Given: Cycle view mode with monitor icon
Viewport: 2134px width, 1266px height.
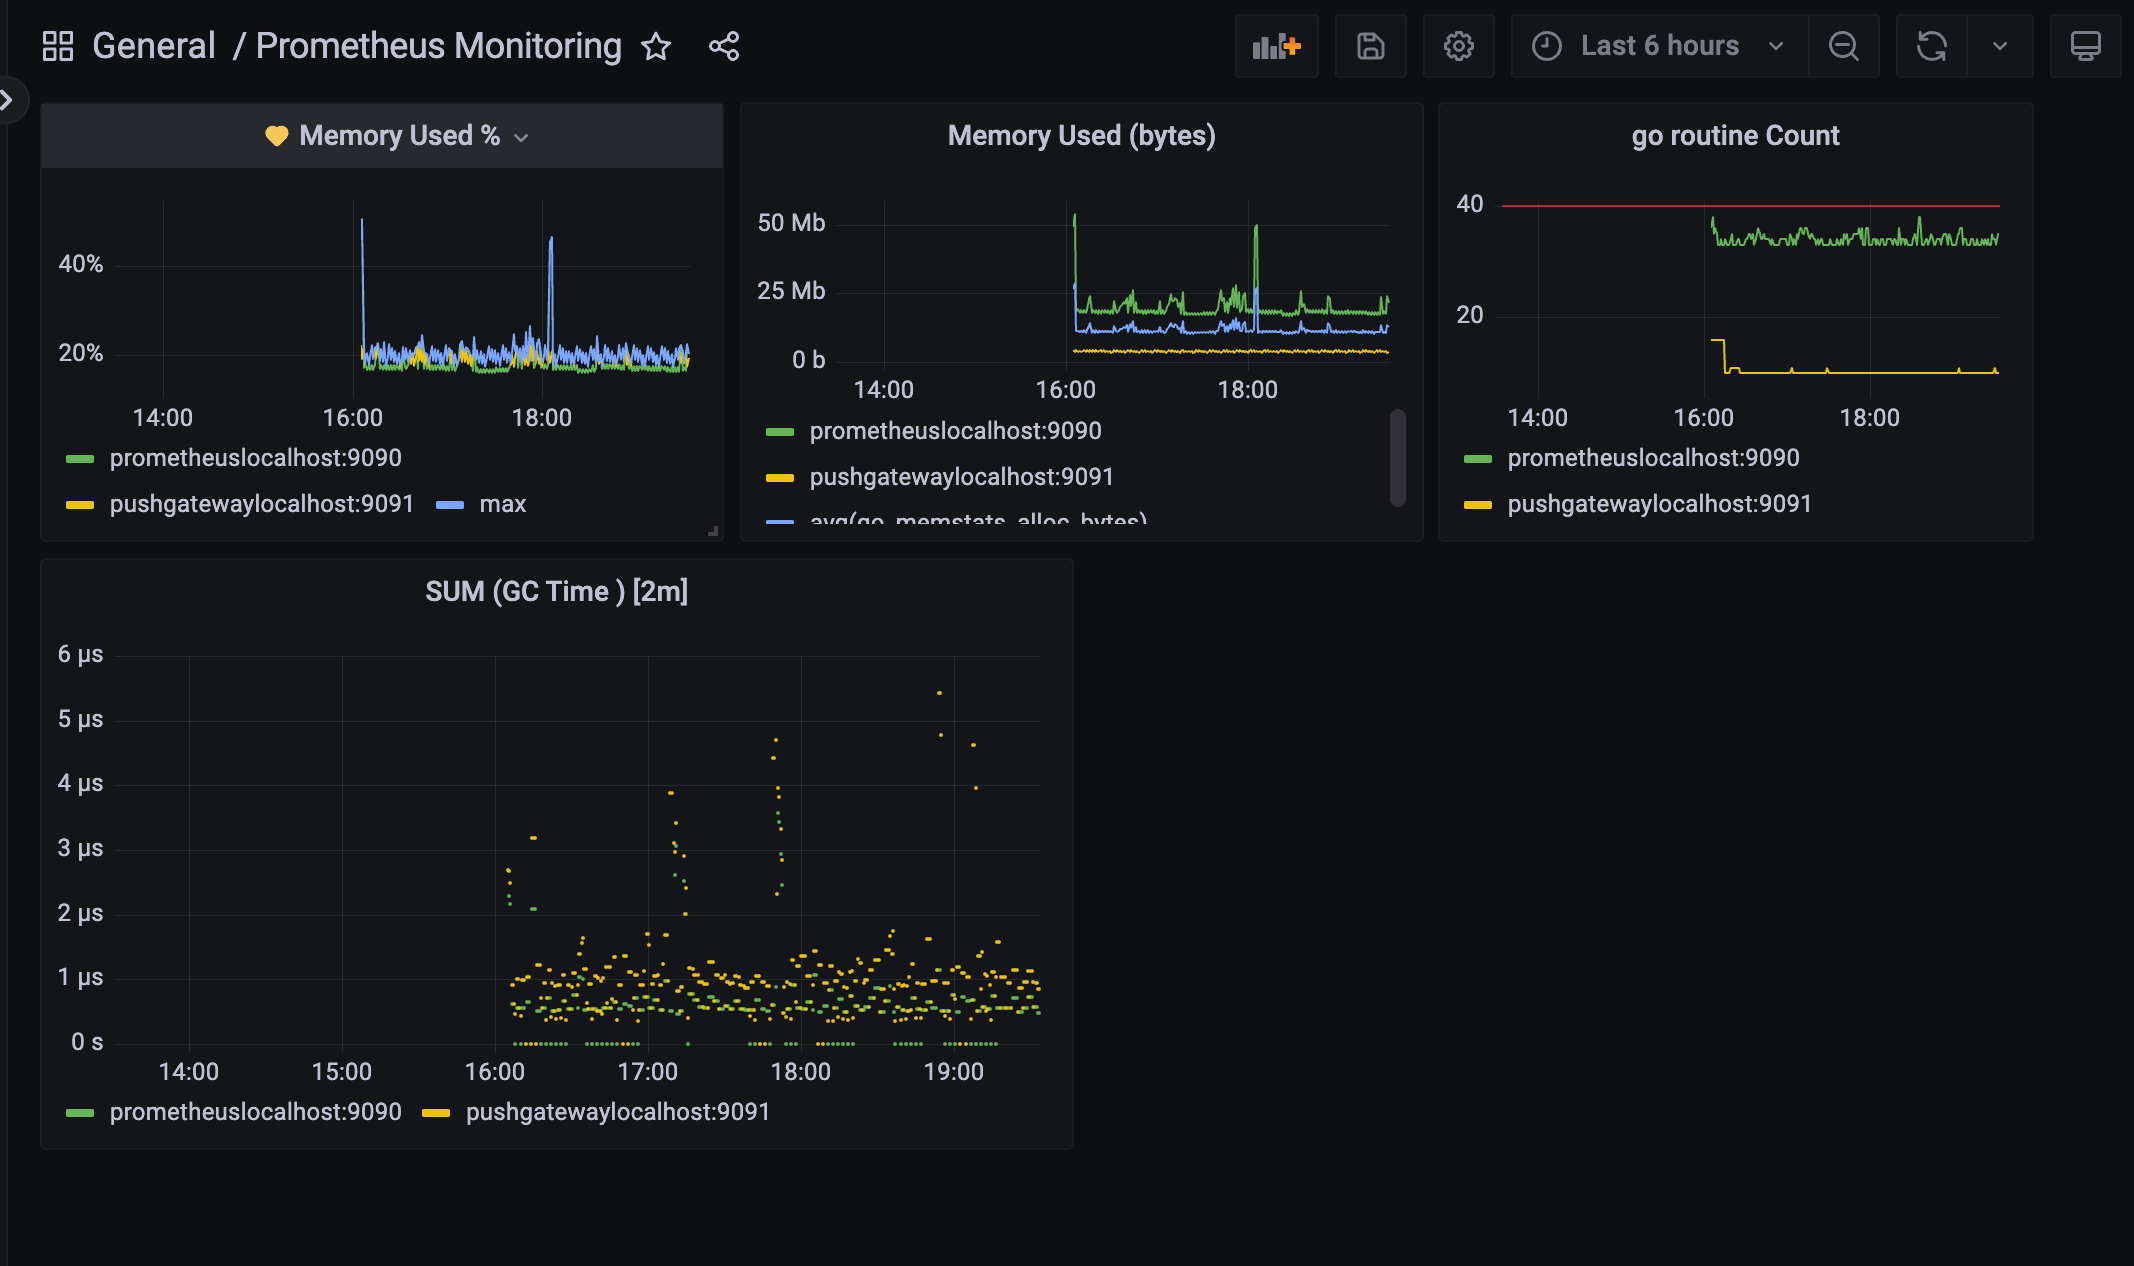Looking at the screenshot, I should coord(2085,46).
